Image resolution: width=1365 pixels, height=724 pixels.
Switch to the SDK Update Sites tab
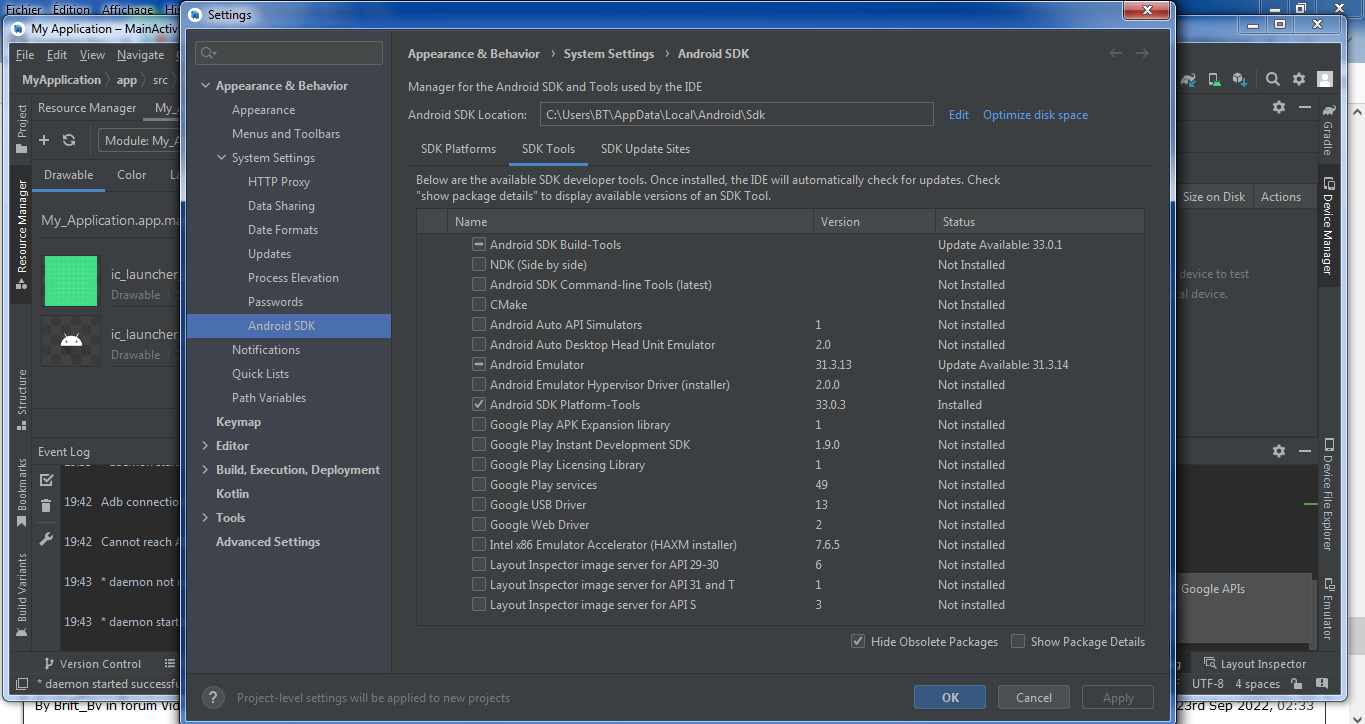tap(645, 149)
